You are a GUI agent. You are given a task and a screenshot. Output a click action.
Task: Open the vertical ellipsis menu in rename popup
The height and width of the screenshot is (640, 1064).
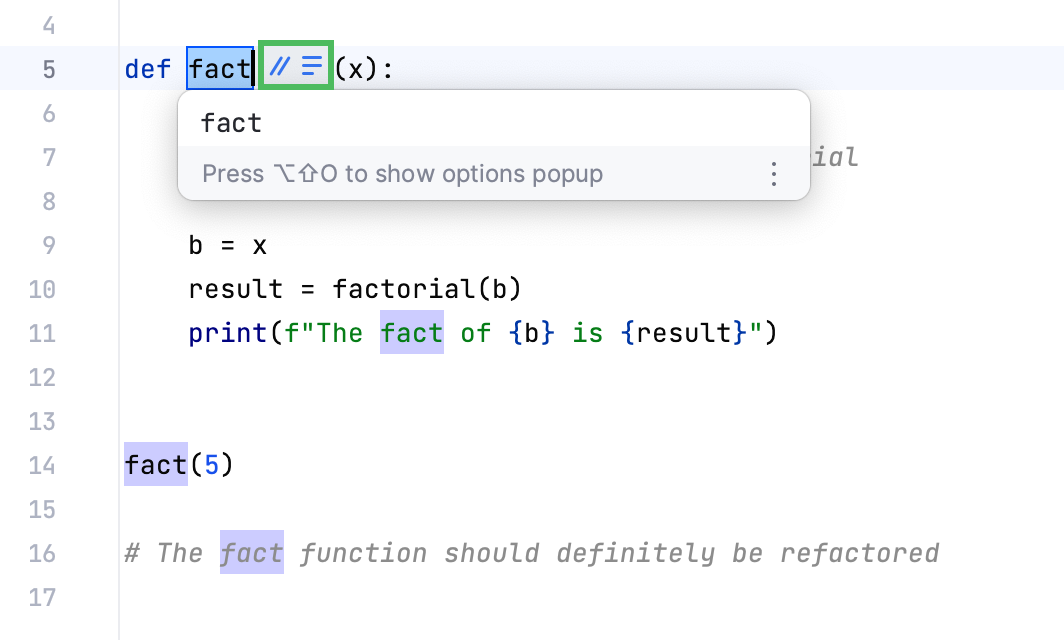(x=774, y=173)
